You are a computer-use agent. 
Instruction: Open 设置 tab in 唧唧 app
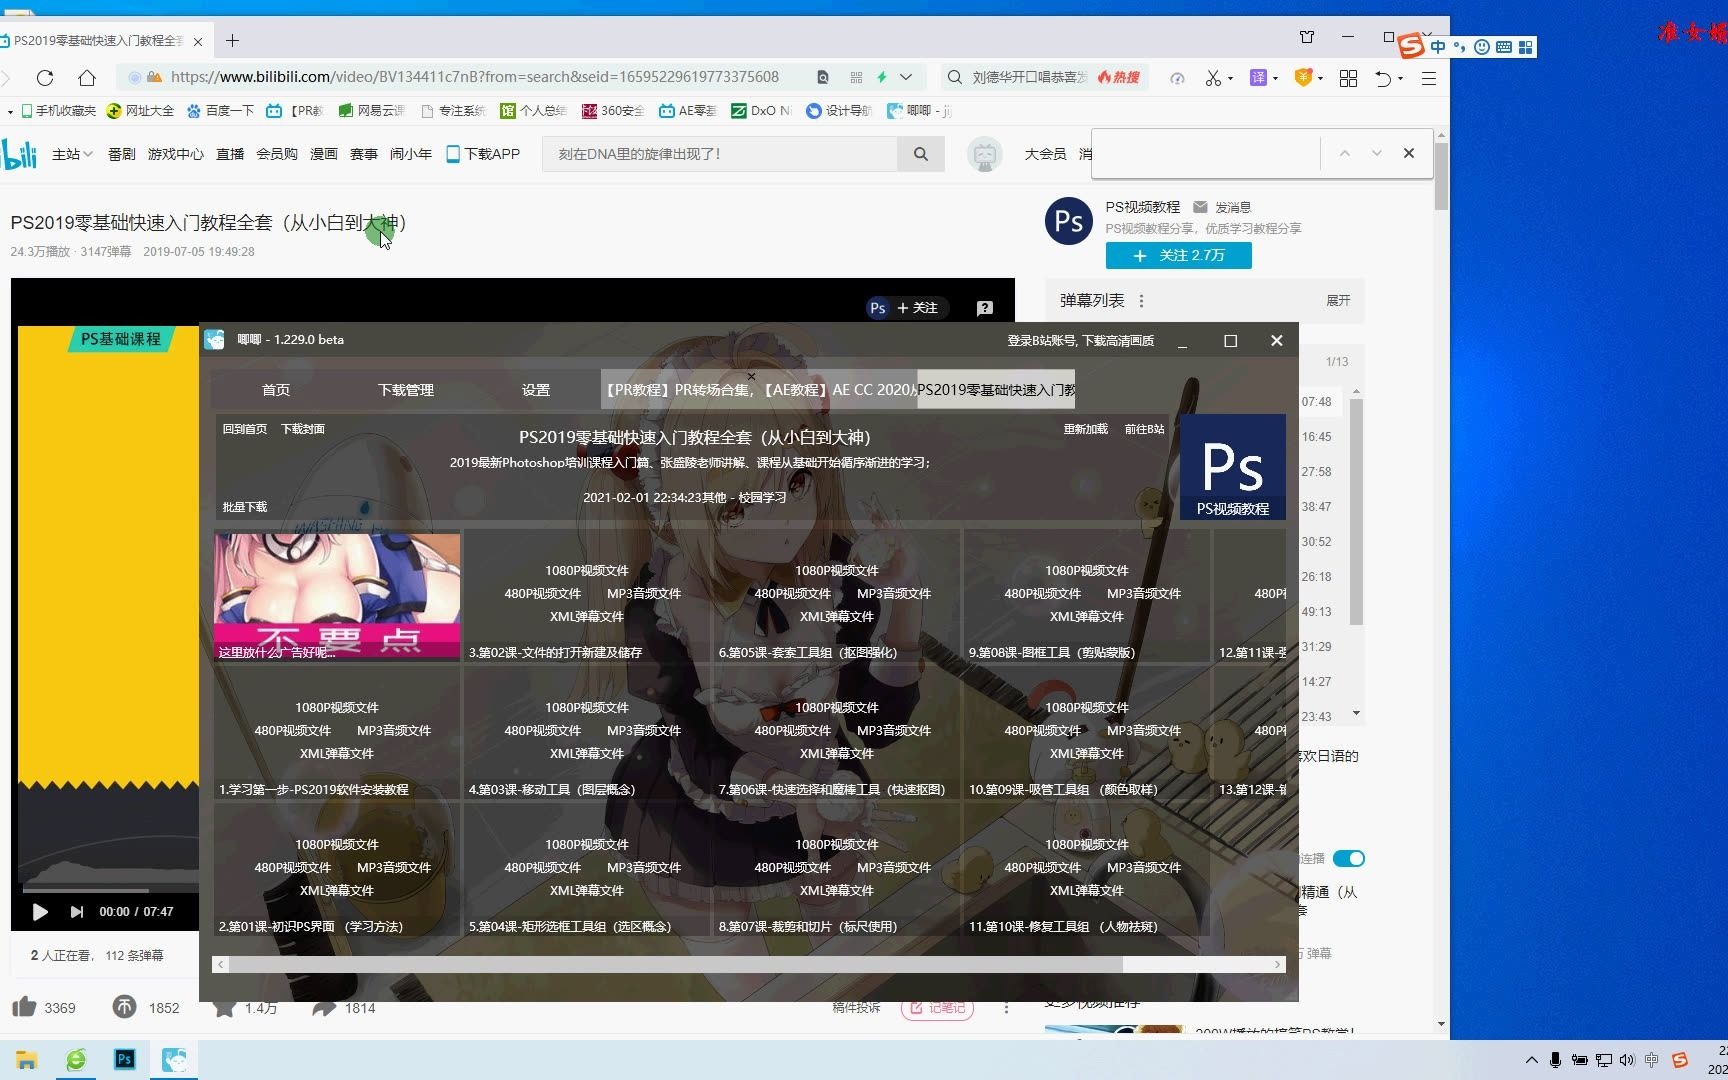click(x=536, y=390)
